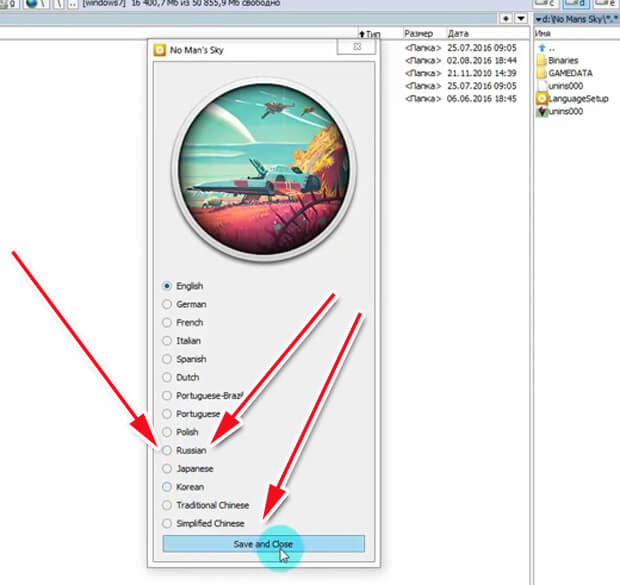This screenshot has height=585, width=620.
Task: Select the blank unins000 data file icon
Action: (542, 86)
